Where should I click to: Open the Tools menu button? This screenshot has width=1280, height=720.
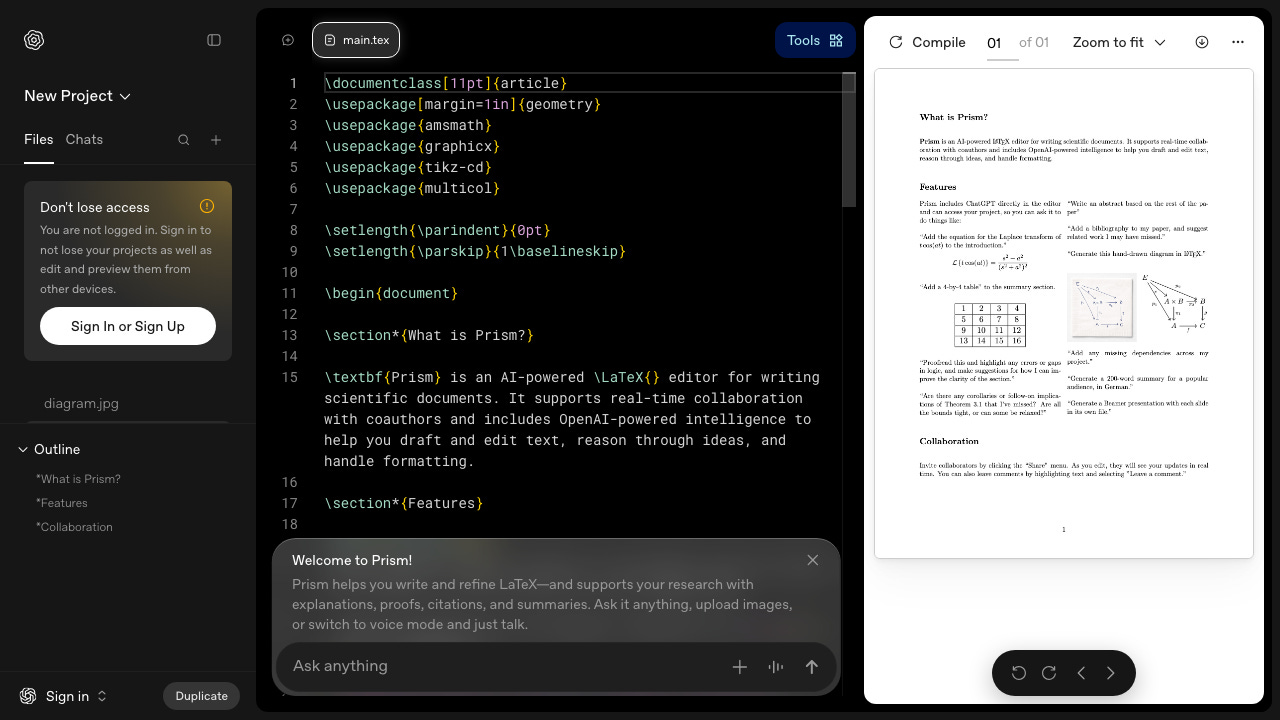coord(815,40)
